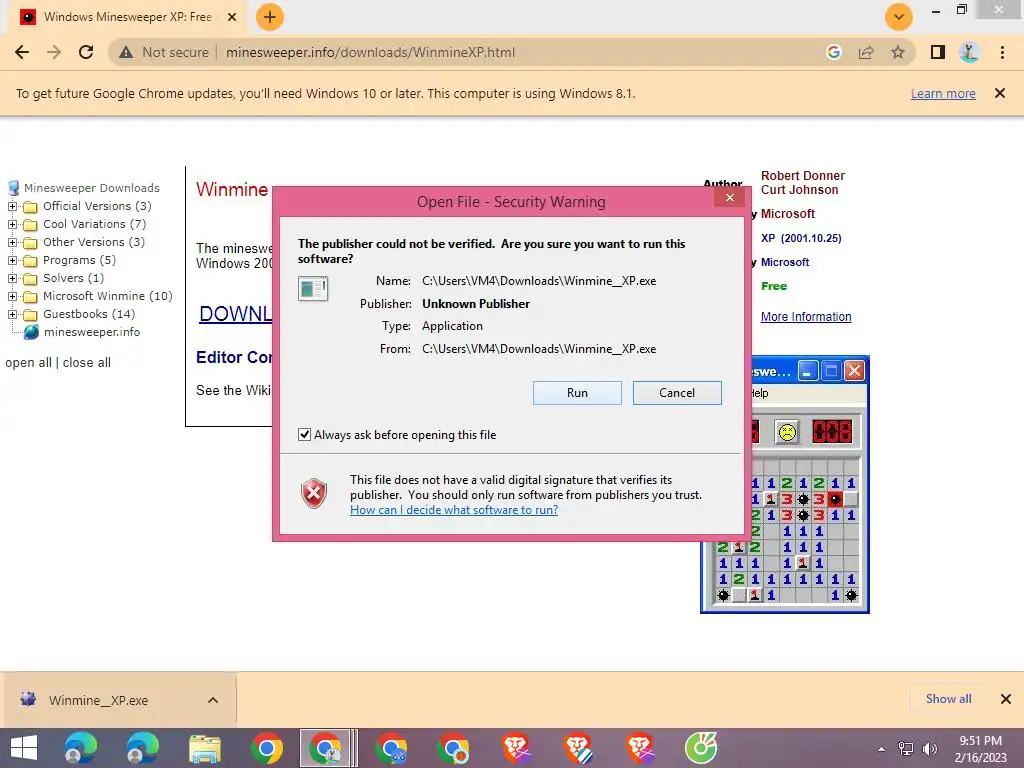Screen dimensions: 1024x768
Task: Open the first Brave browser taskbar icon
Action: pyautogui.click(x=517, y=748)
